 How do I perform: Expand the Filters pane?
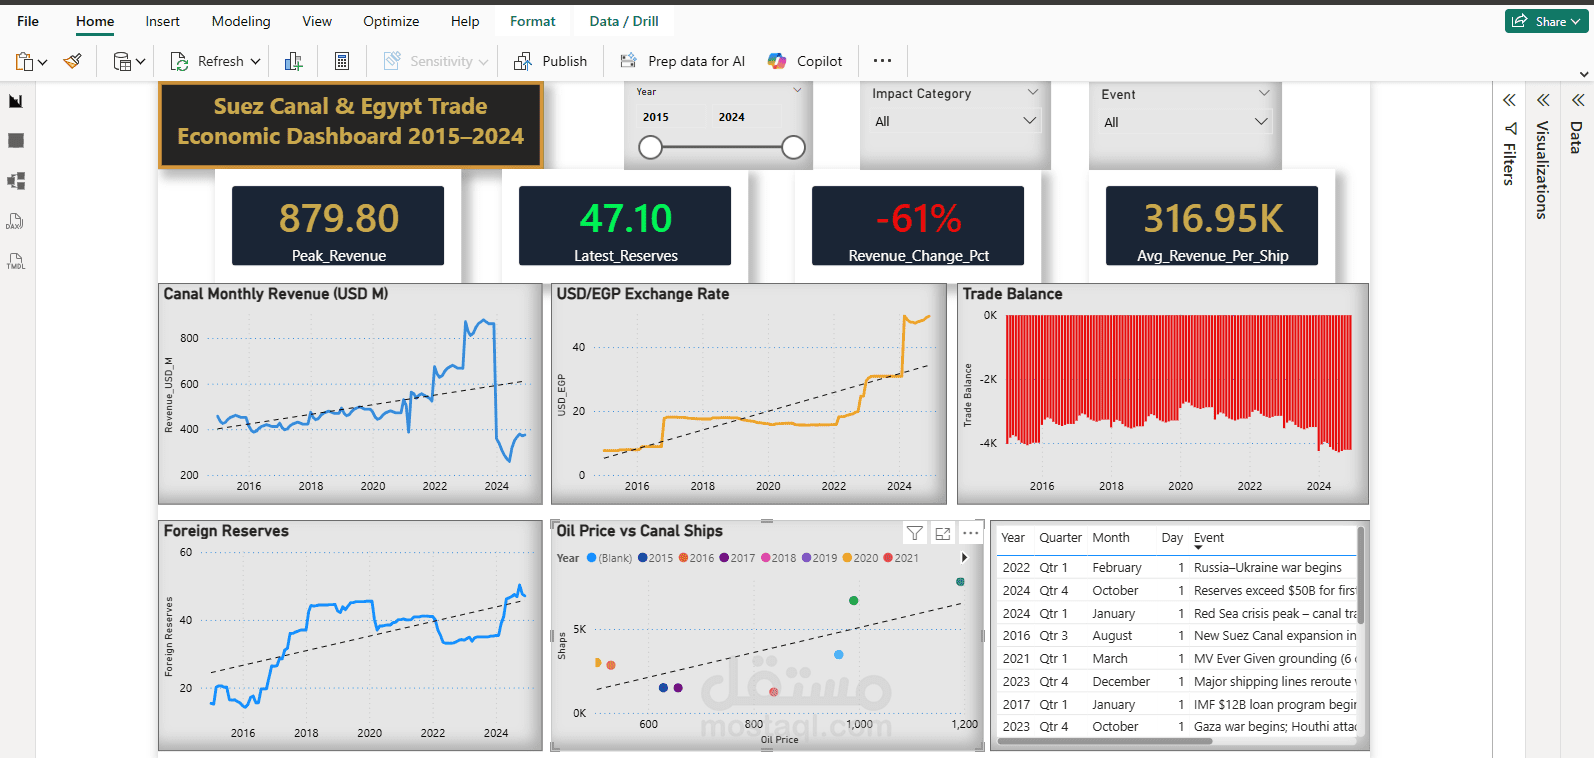1510,100
